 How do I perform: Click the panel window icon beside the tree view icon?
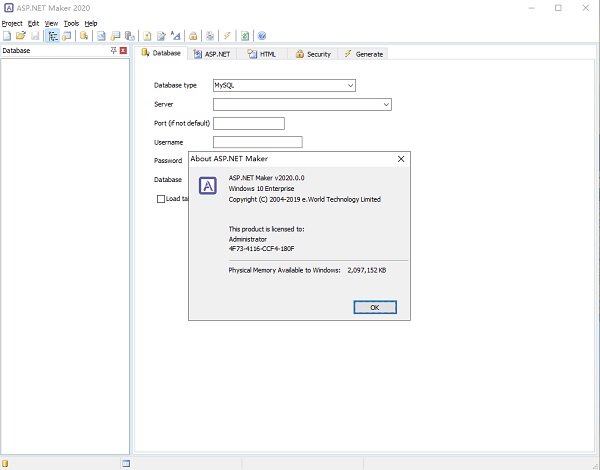pyautogui.click(x=67, y=36)
